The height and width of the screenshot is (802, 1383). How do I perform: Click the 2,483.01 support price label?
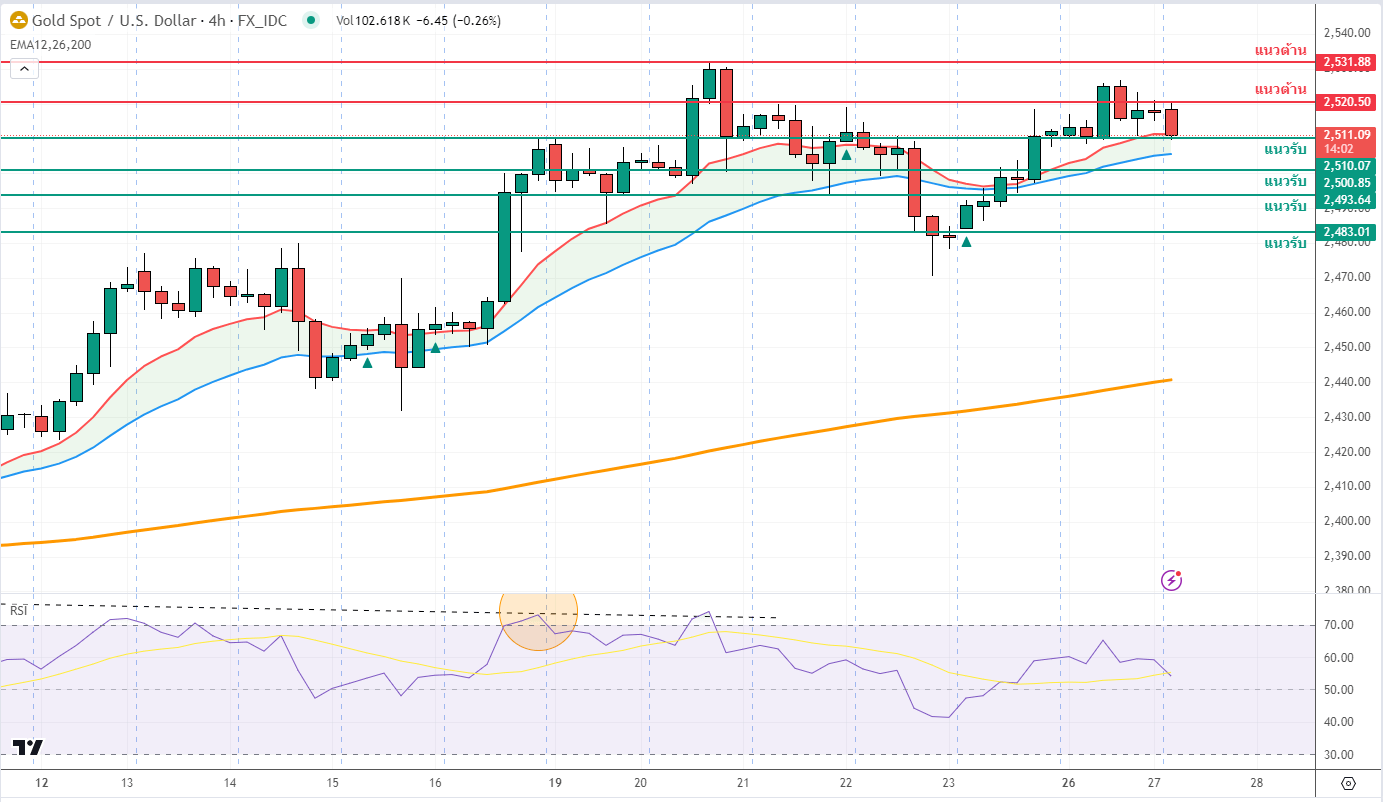pyautogui.click(x=1347, y=232)
